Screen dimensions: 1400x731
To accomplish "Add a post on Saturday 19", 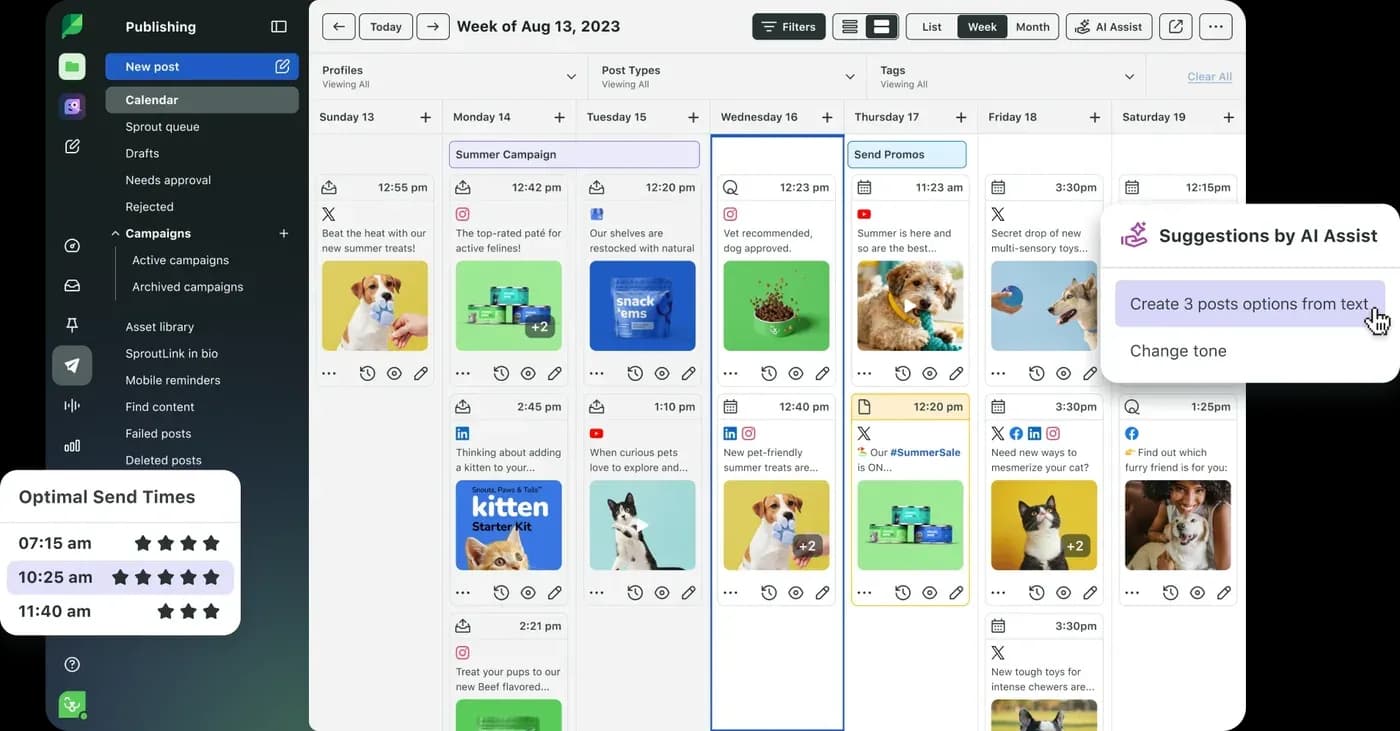I will click(x=1229, y=117).
